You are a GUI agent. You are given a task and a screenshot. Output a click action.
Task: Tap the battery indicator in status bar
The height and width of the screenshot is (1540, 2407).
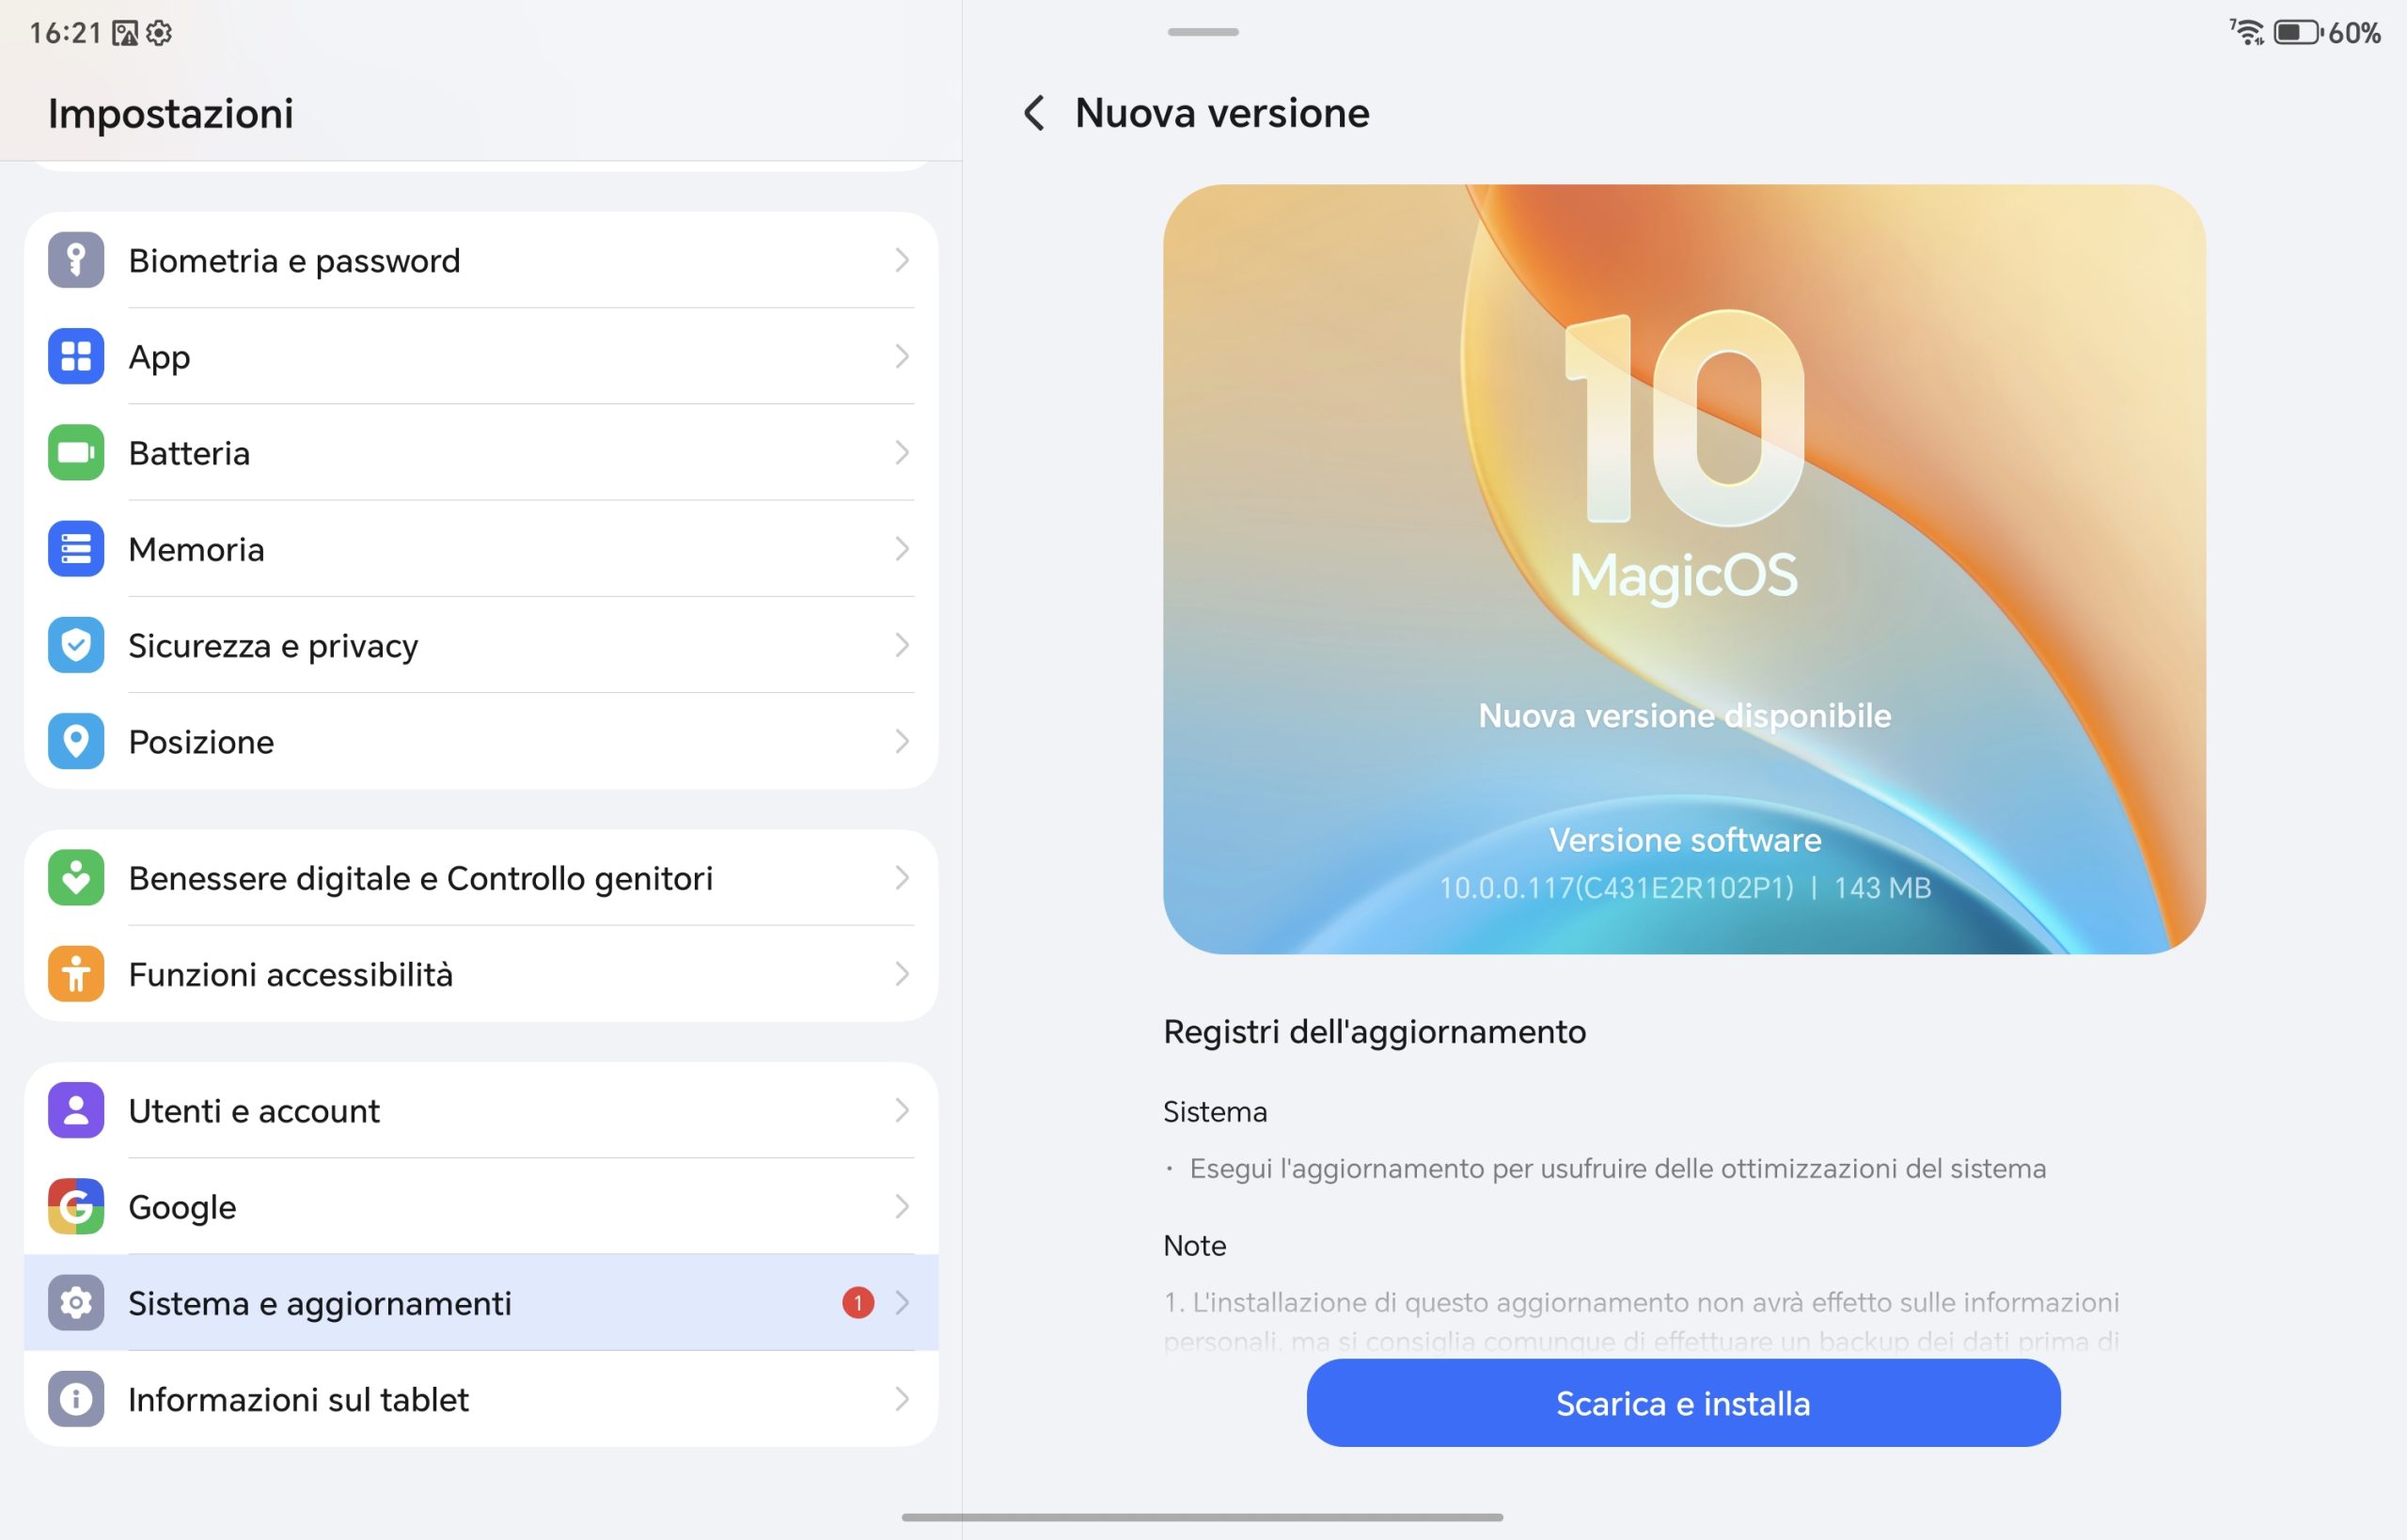[x=2299, y=33]
